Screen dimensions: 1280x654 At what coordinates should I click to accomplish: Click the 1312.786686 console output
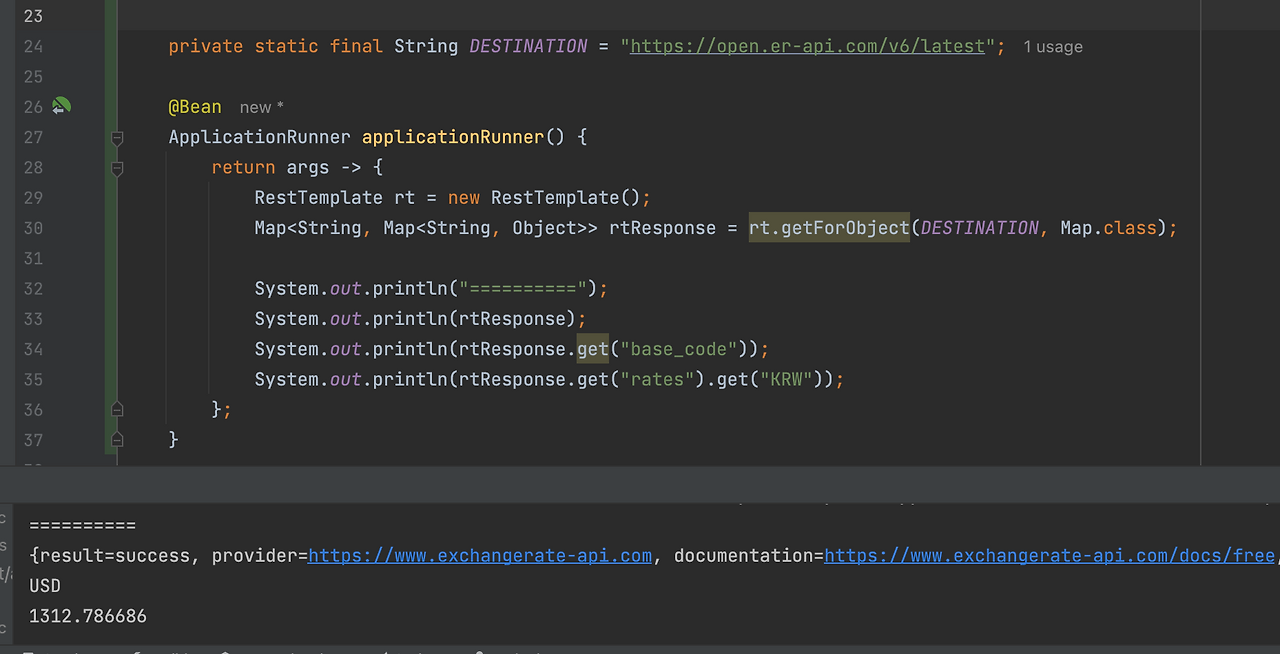tap(88, 616)
